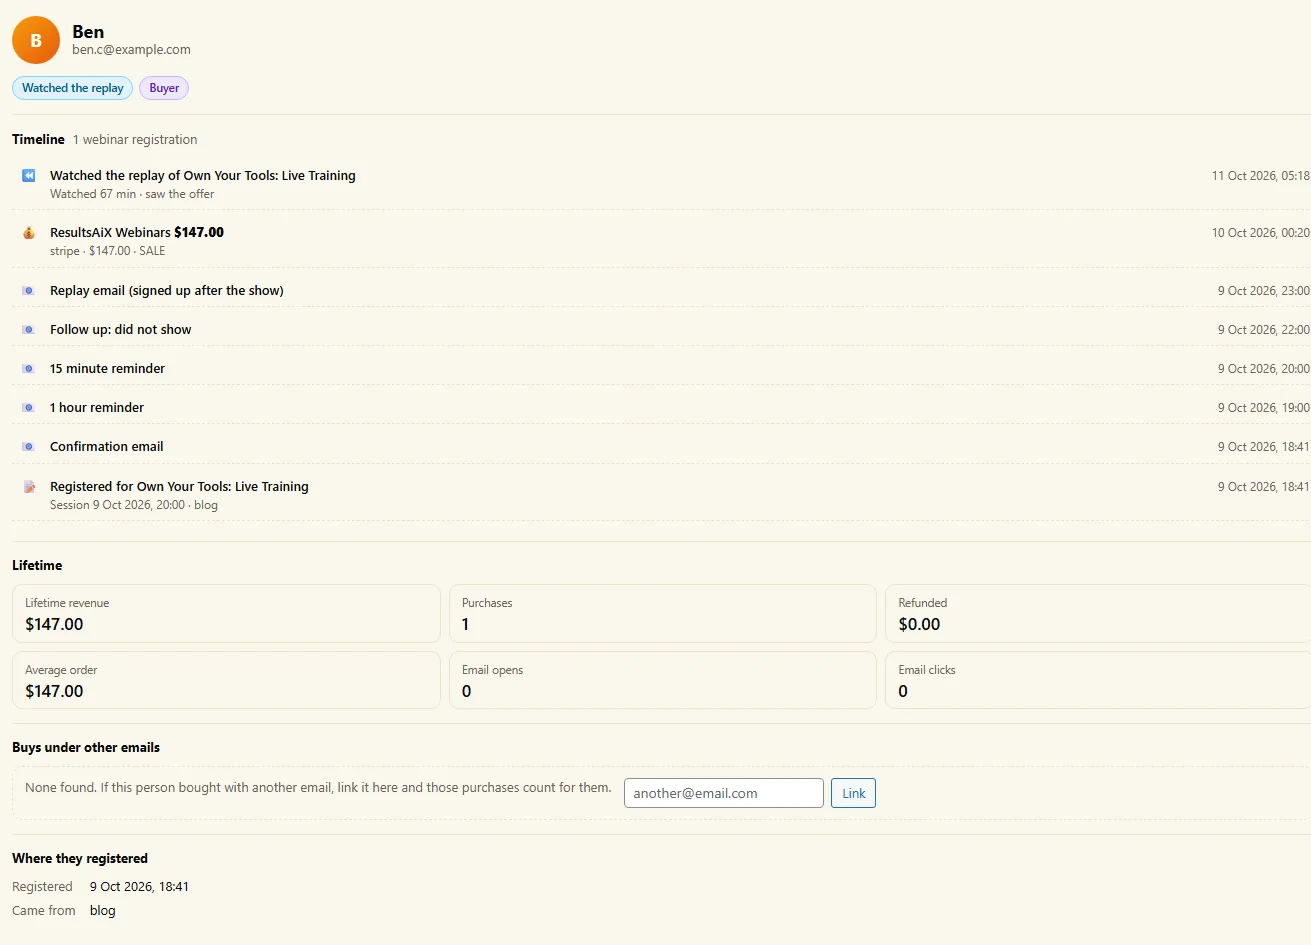
Task: Click the registration icon beside Registered for Own Your Tools
Action: tap(29, 486)
